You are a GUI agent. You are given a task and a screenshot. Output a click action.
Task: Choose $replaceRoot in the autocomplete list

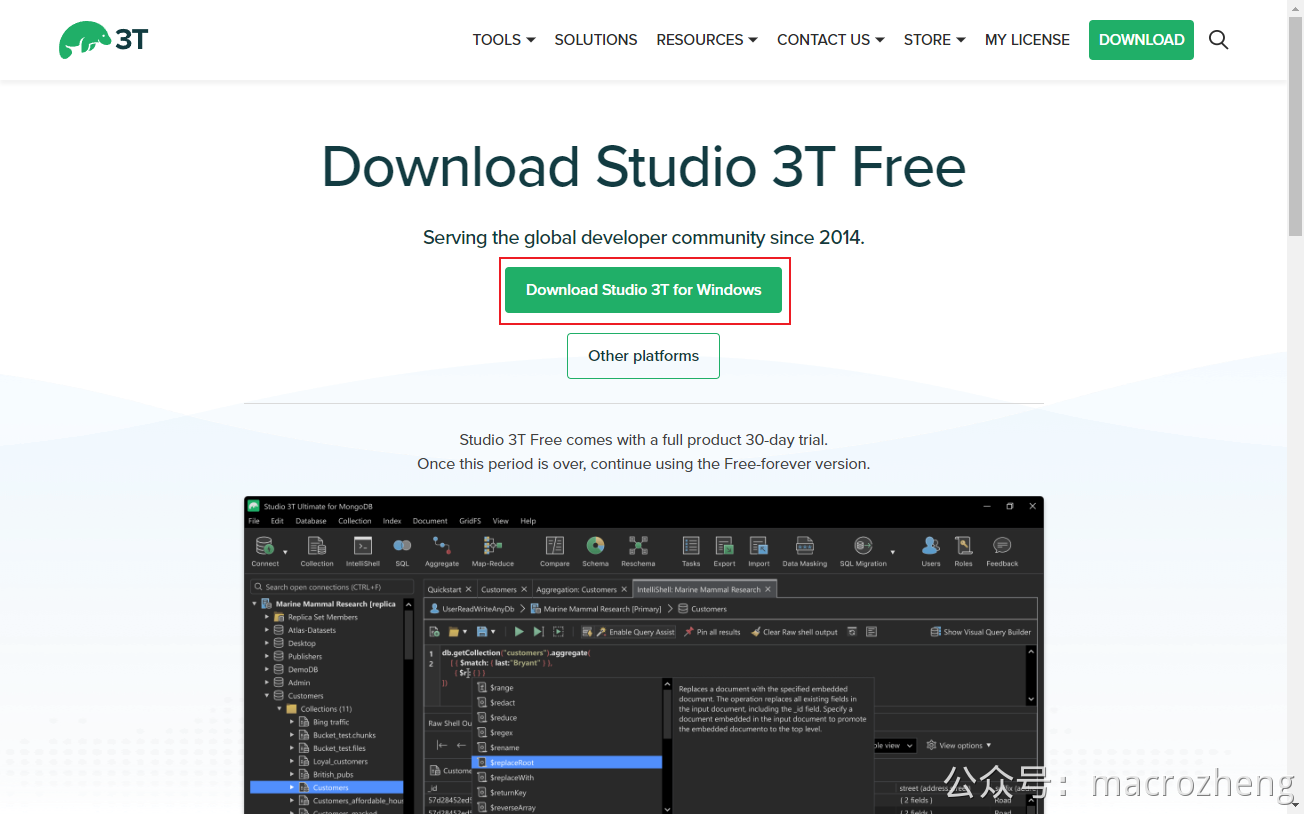(567, 762)
